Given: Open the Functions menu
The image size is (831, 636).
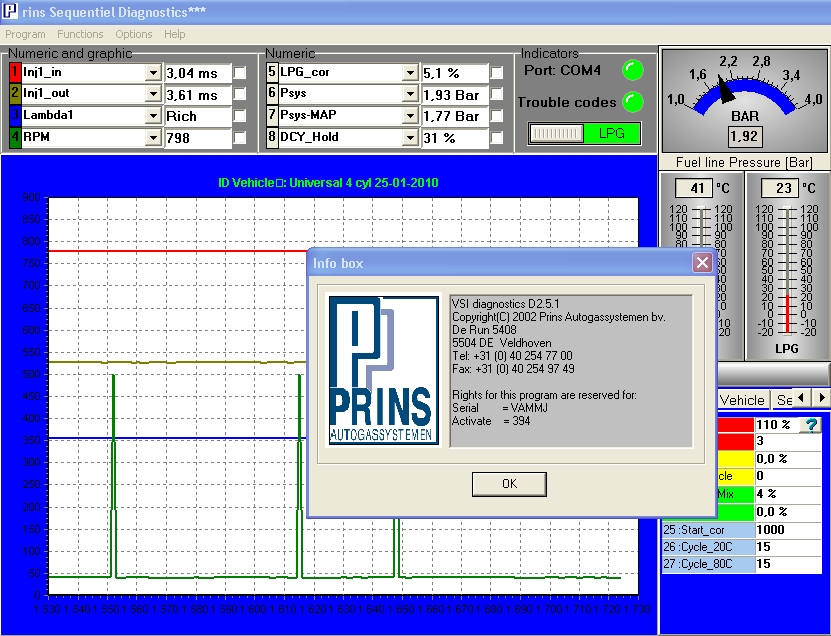Looking at the screenshot, I should pyautogui.click(x=80, y=34).
